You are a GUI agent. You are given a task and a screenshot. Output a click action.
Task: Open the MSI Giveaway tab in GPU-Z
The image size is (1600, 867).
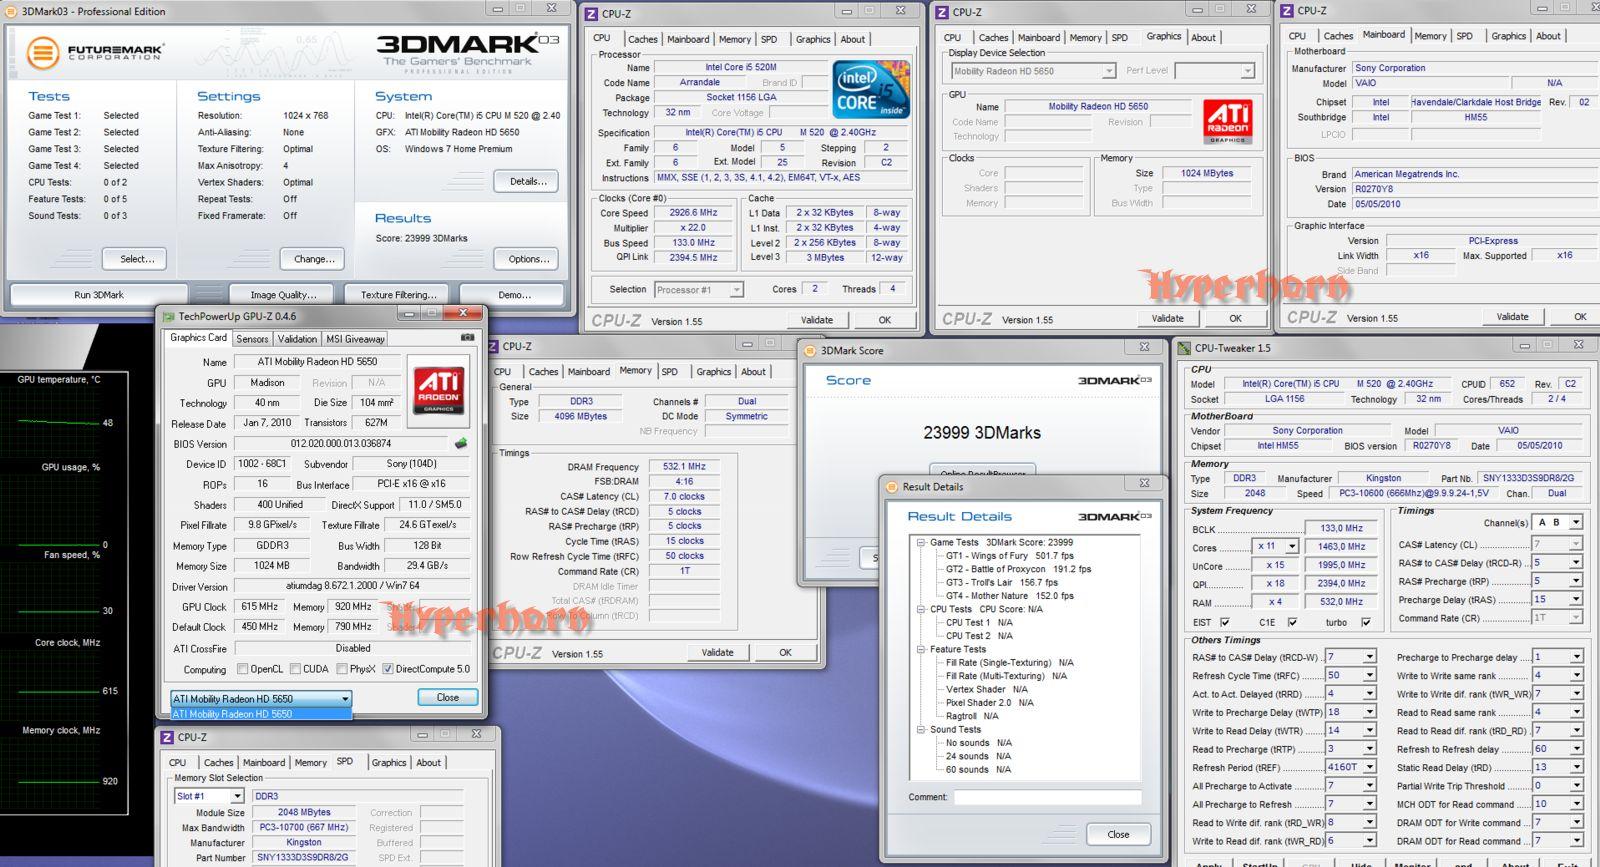click(x=355, y=339)
